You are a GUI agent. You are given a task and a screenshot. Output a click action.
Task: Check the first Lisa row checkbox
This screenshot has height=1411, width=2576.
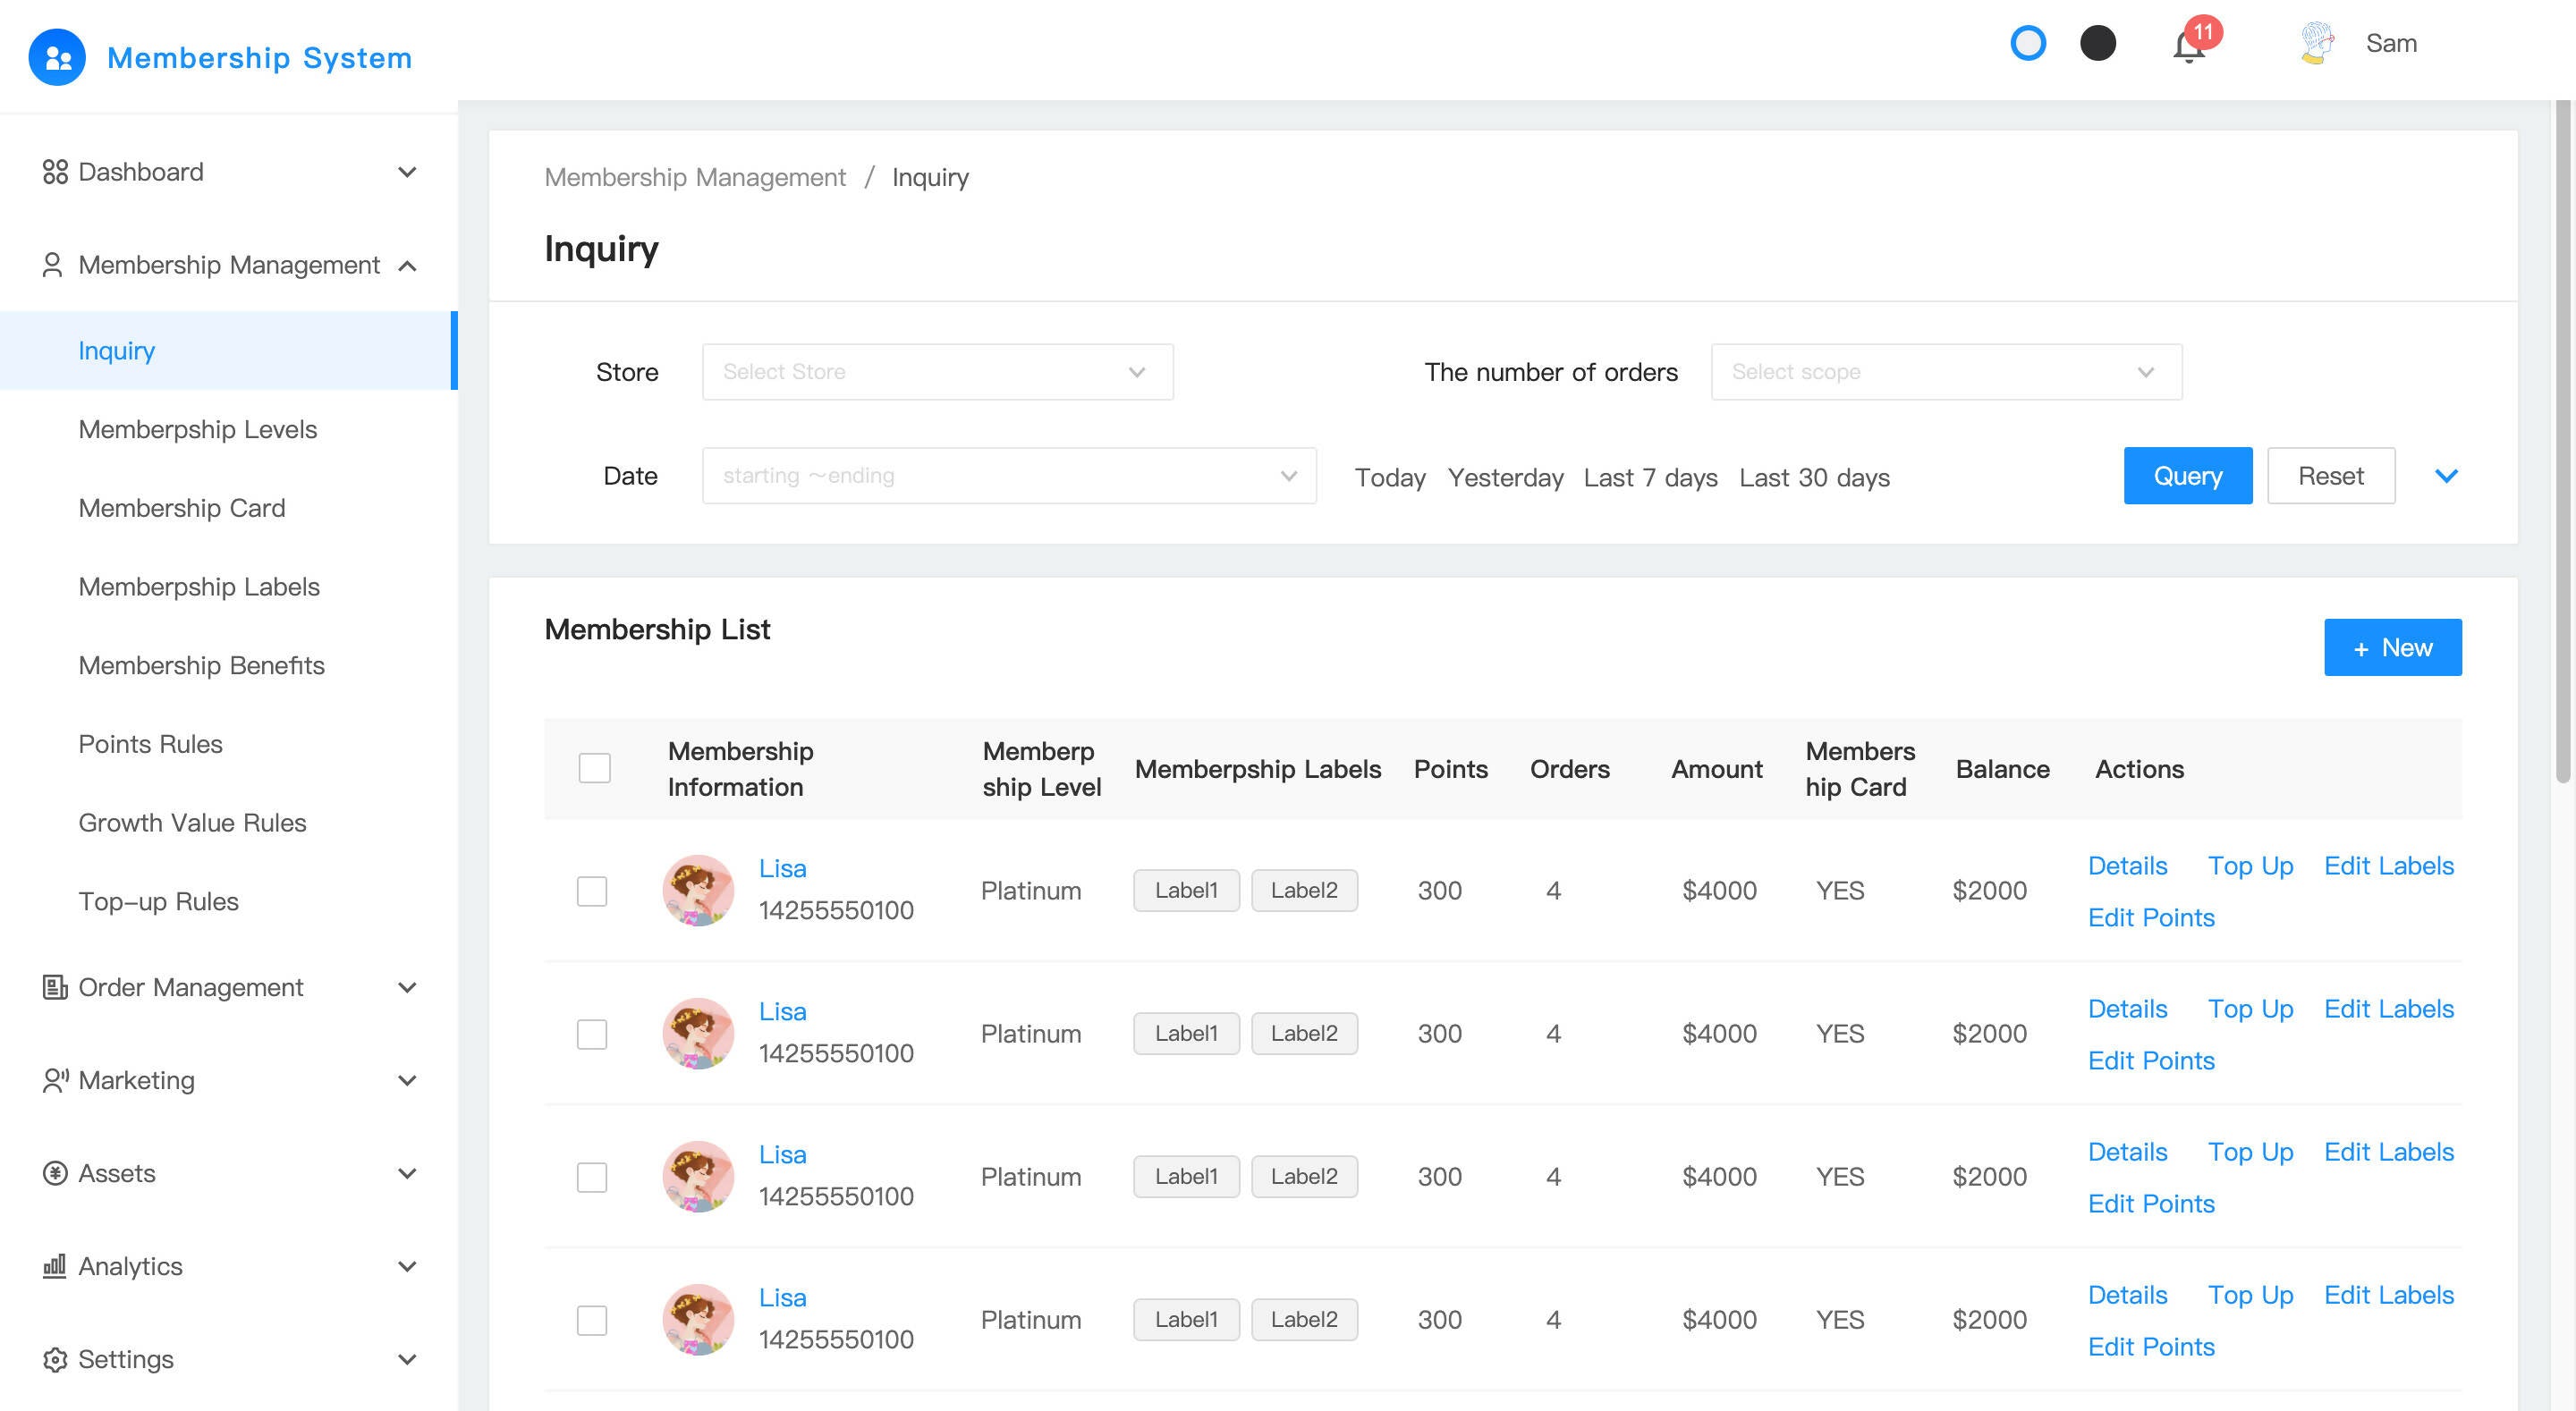[592, 890]
